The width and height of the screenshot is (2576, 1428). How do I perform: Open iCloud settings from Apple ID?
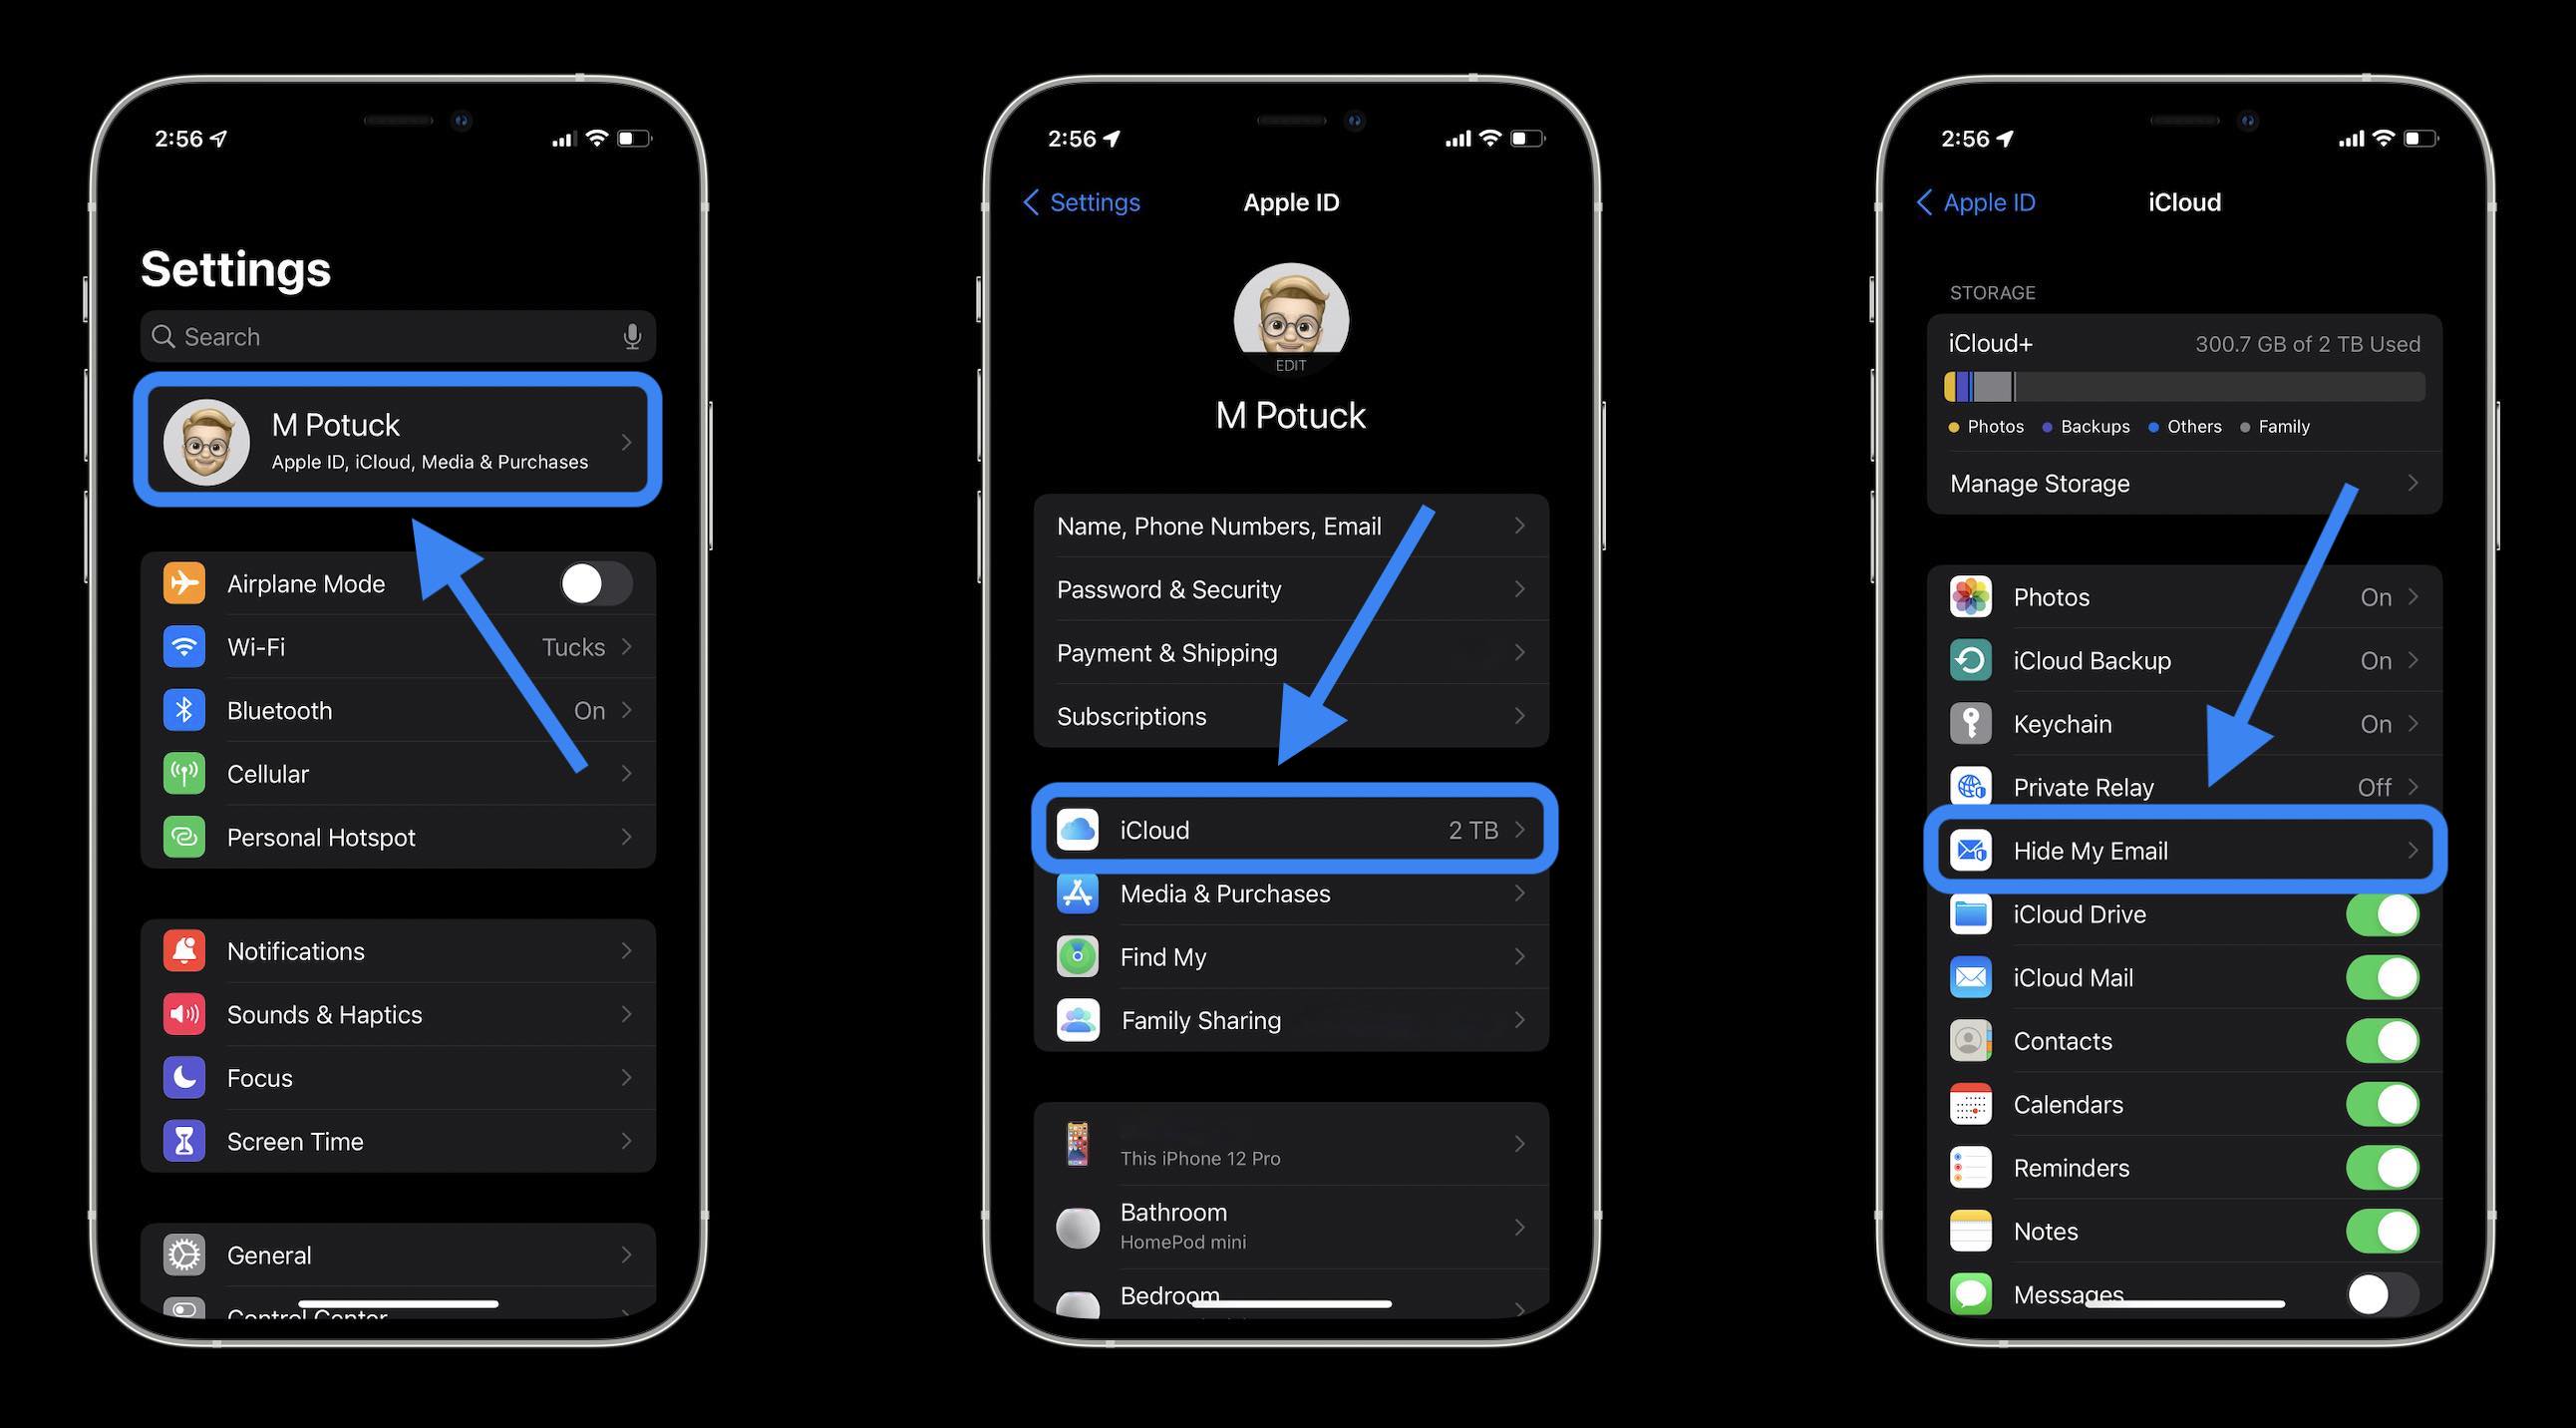click(1290, 829)
